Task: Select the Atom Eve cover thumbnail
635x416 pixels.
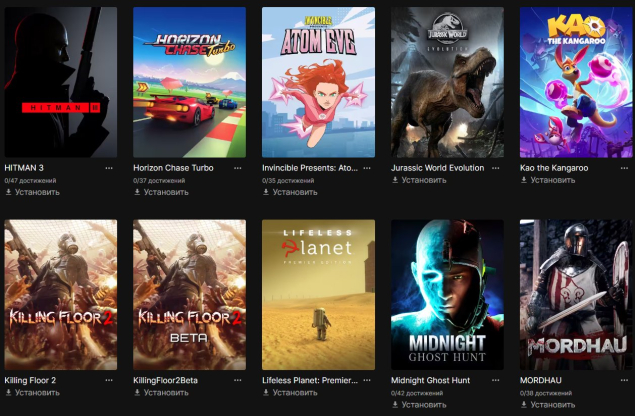Action: [318, 82]
